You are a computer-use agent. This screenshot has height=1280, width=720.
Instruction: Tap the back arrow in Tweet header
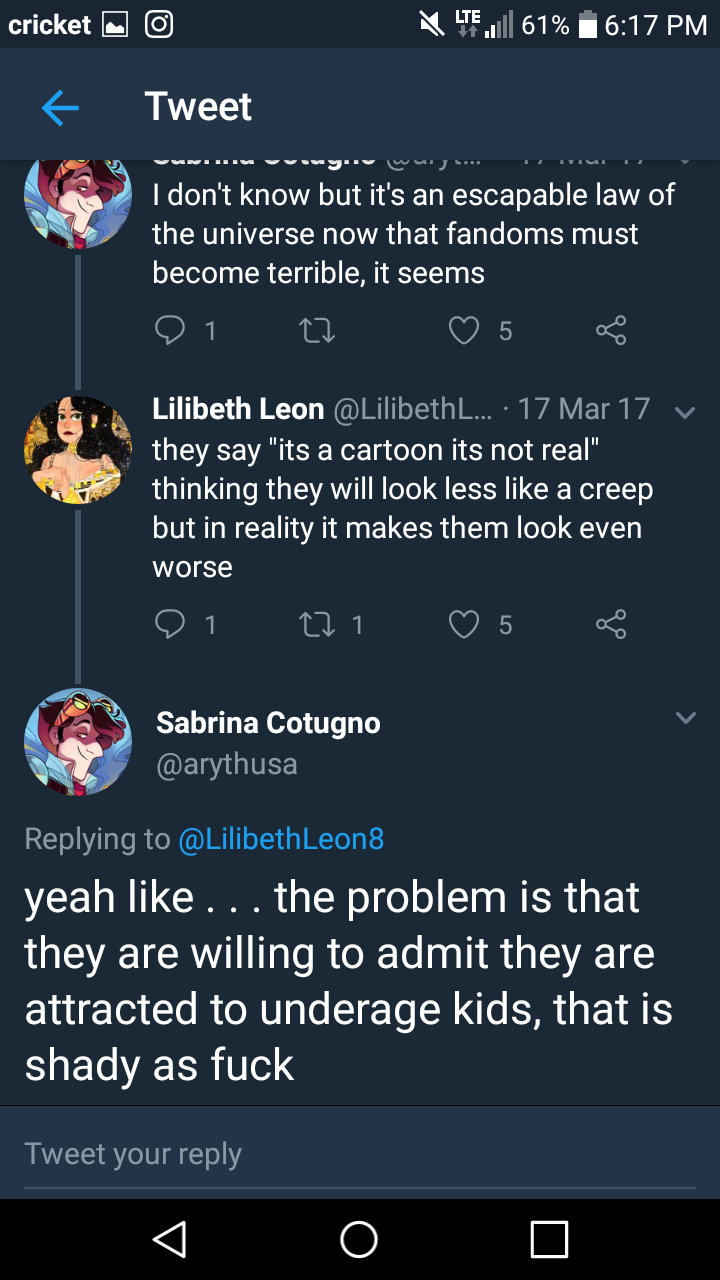click(60, 107)
